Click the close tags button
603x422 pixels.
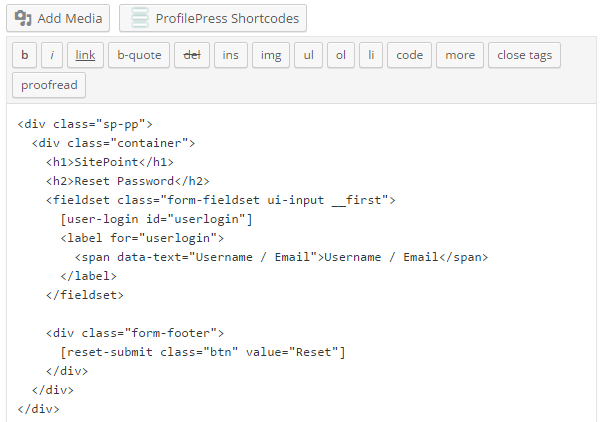[x=525, y=55]
